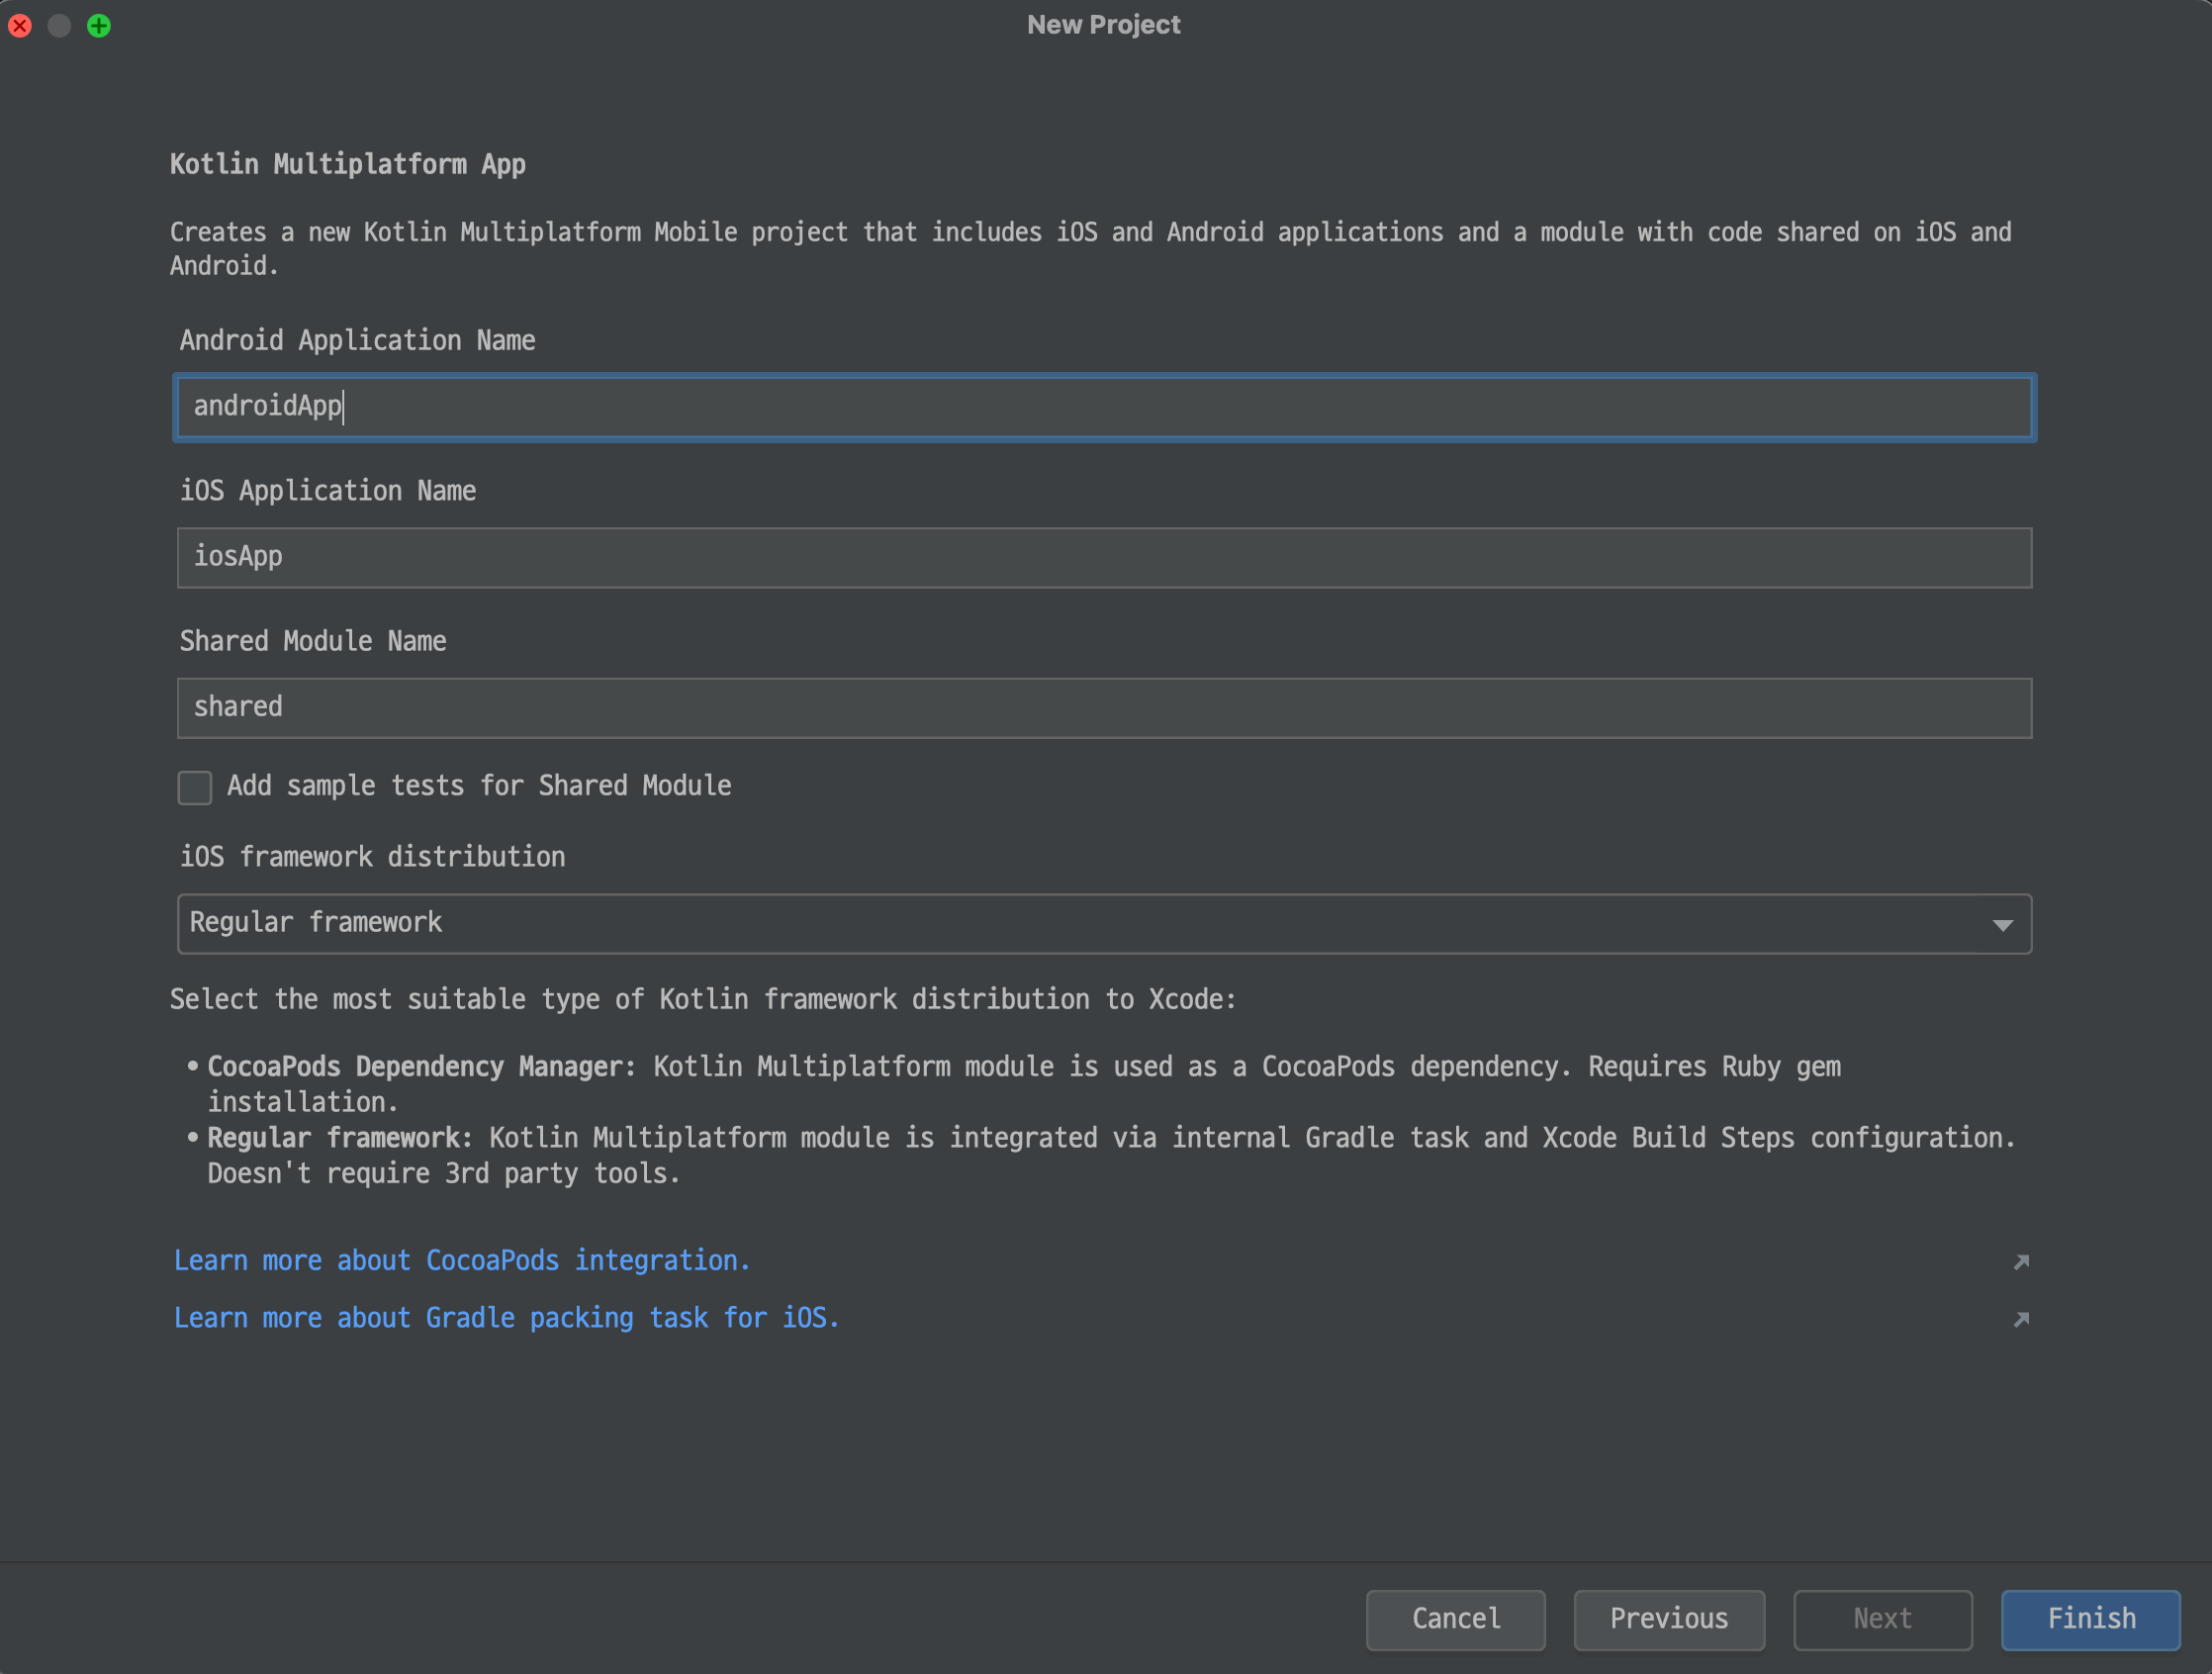Click the red close window button
This screenshot has width=2212, height=1674.
[x=20, y=25]
